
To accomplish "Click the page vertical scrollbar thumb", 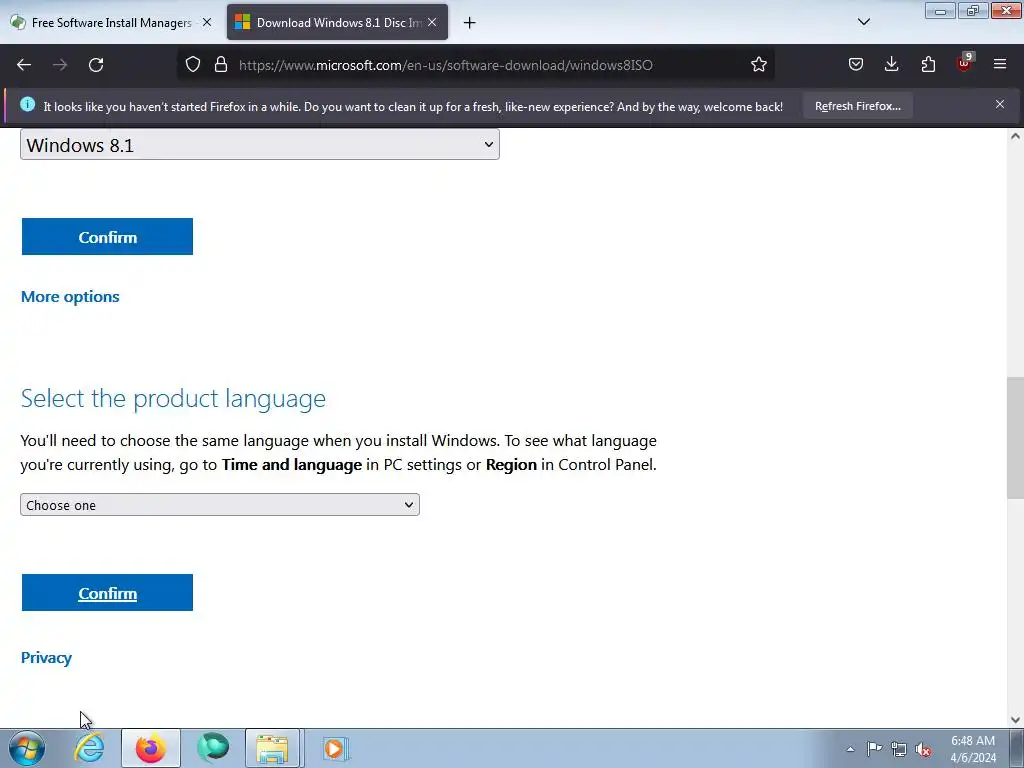I will (x=1015, y=438).
